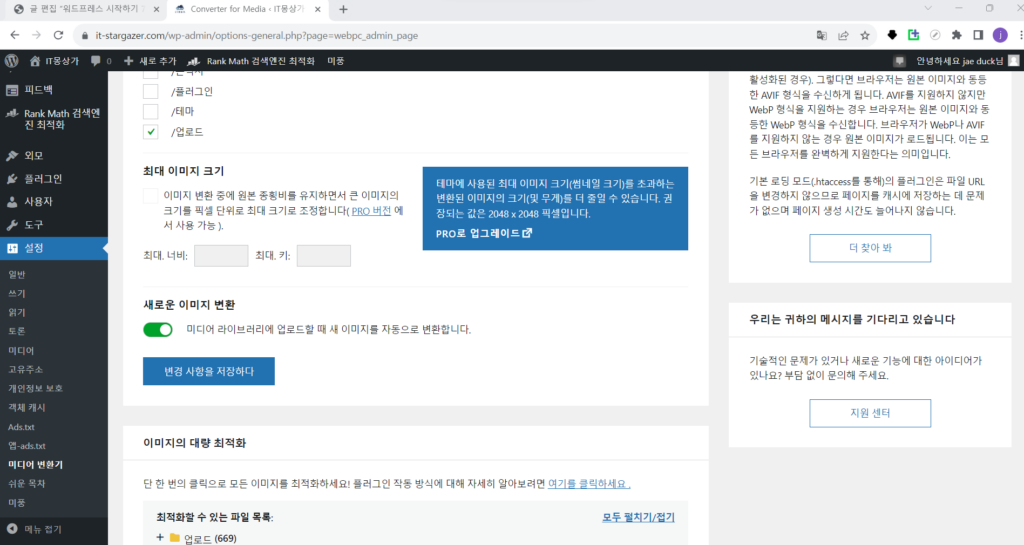Check the /테마 directory checkbox

click(x=150, y=112)
